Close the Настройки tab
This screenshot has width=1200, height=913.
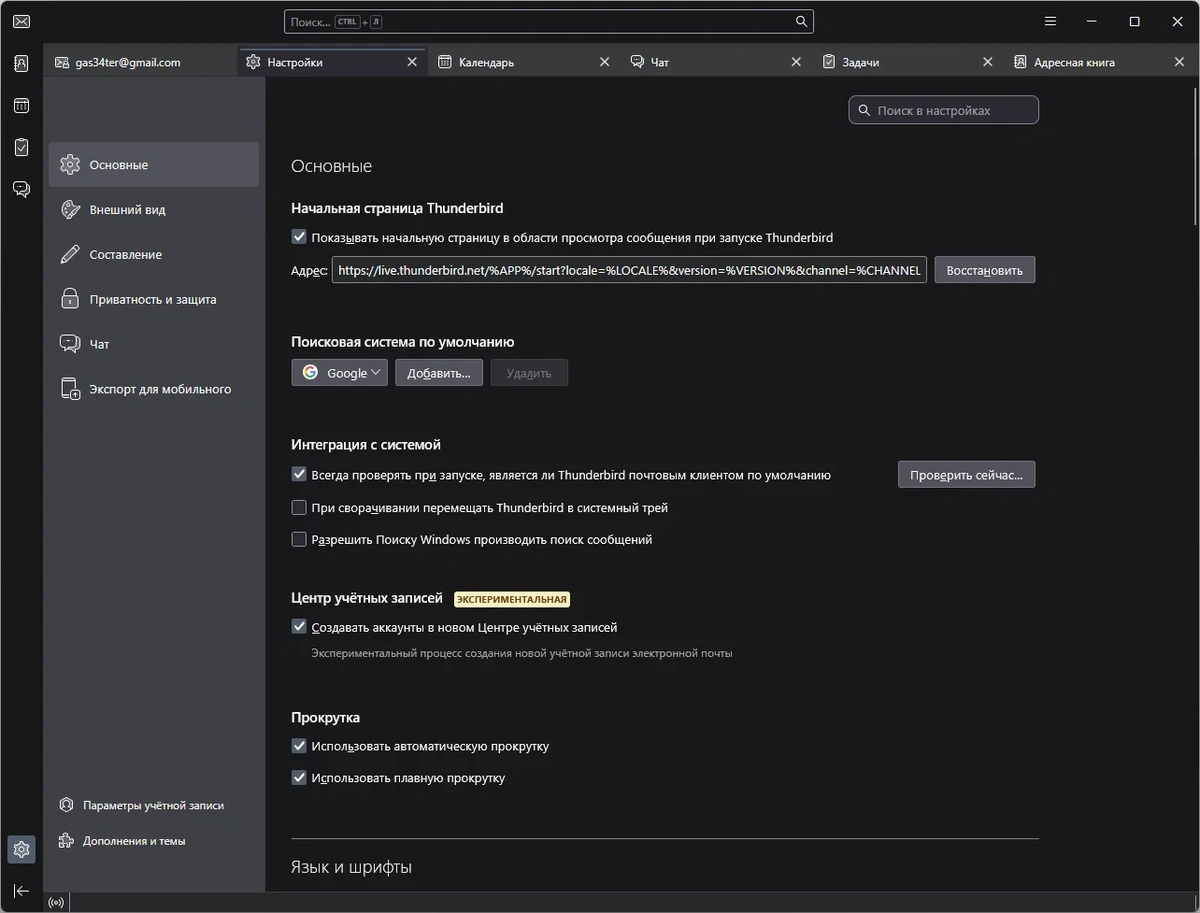412,62
